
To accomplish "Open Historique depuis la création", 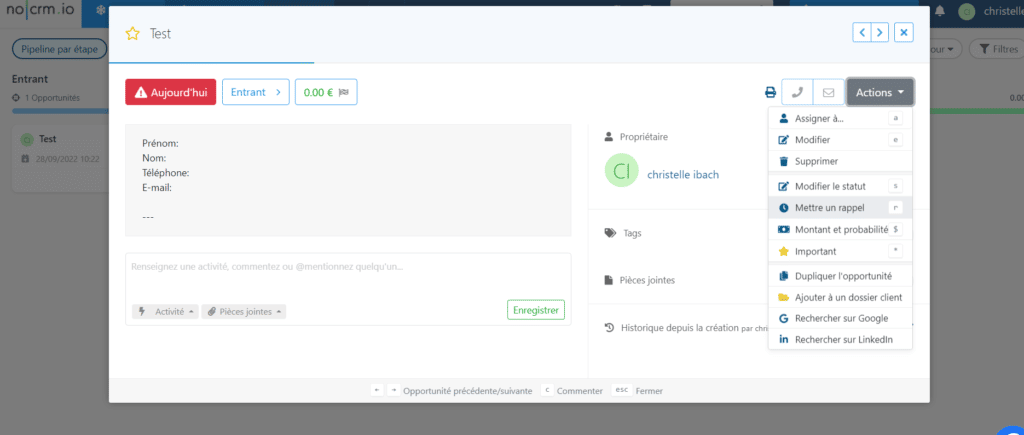I will coord(679,328).
